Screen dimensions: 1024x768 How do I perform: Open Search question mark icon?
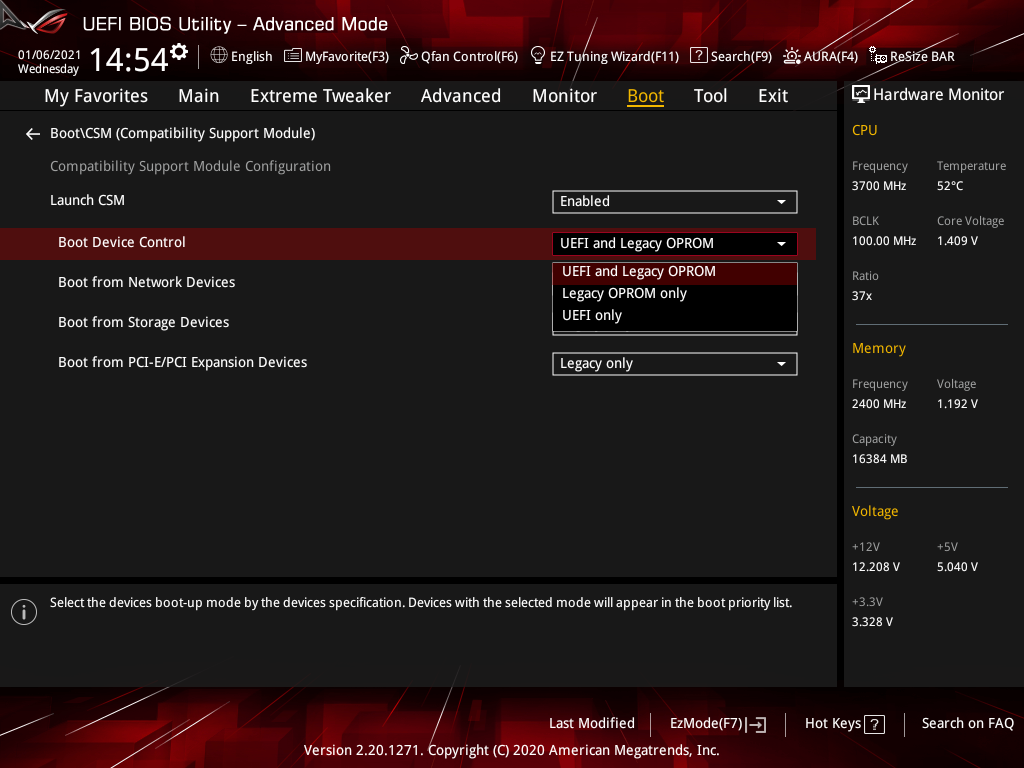pyautogui.click(x=699, y=56)
